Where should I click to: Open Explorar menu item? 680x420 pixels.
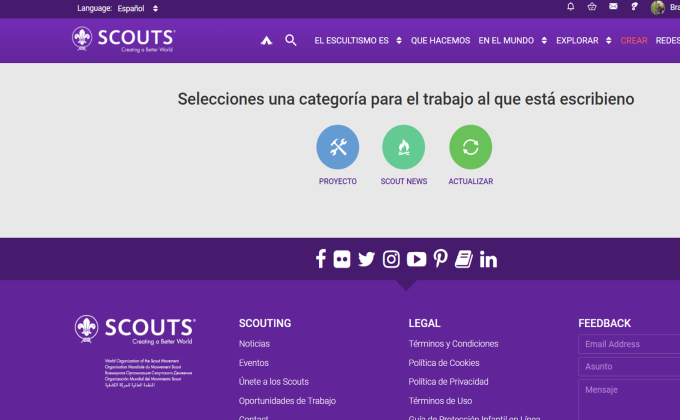[x=577, y=41]
